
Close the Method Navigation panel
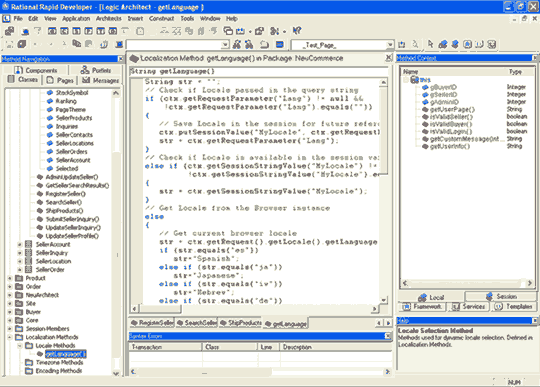pos(121,59)
